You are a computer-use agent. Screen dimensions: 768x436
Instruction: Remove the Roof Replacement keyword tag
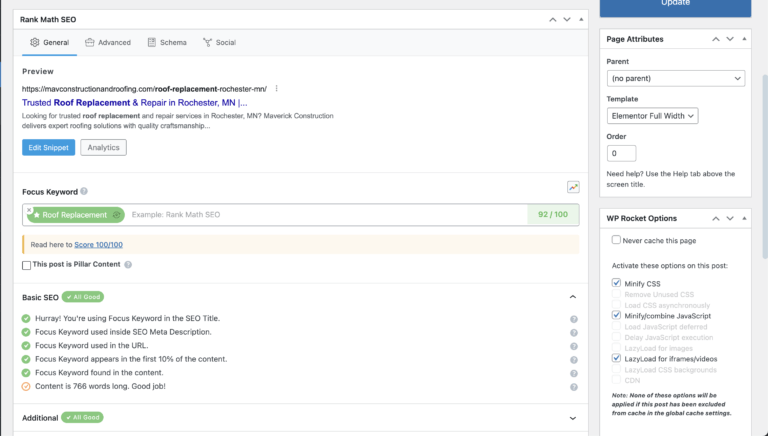coord(30,209)
